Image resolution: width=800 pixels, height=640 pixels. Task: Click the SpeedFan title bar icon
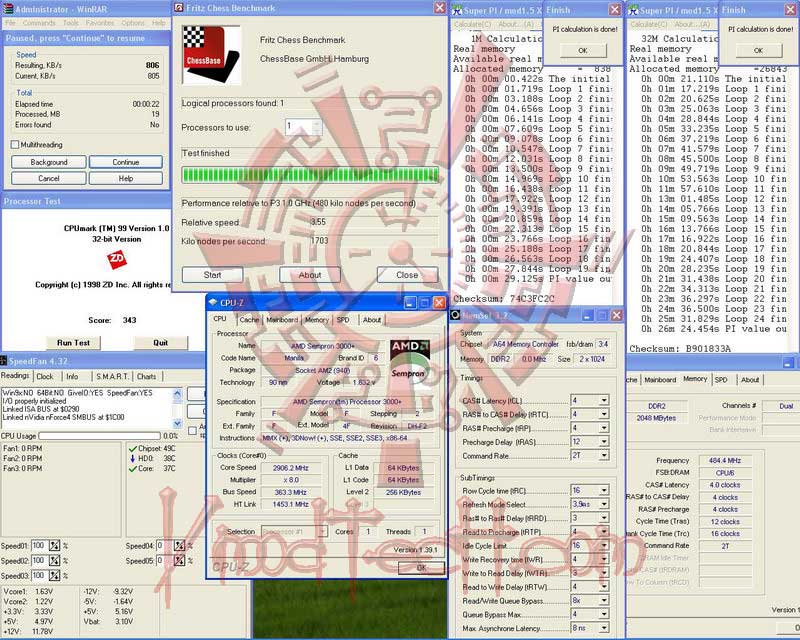click(x=4, y=361)
